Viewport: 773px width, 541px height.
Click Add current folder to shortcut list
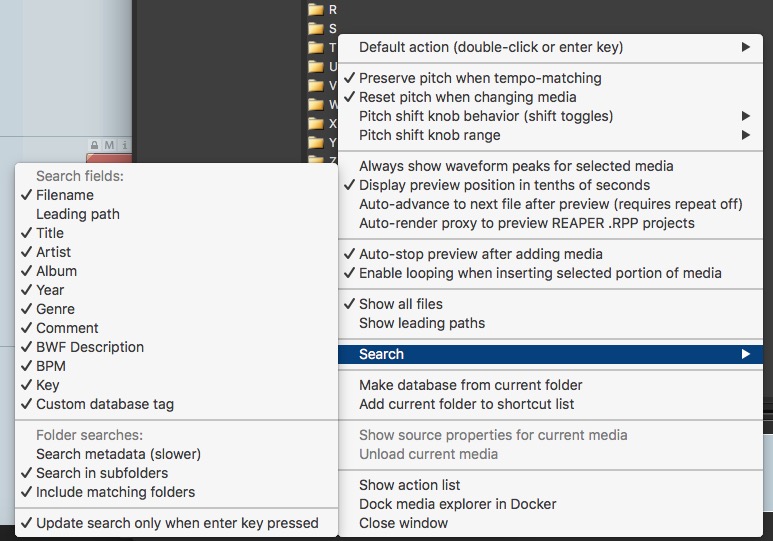pyautogui.click(x=466, y=404)
